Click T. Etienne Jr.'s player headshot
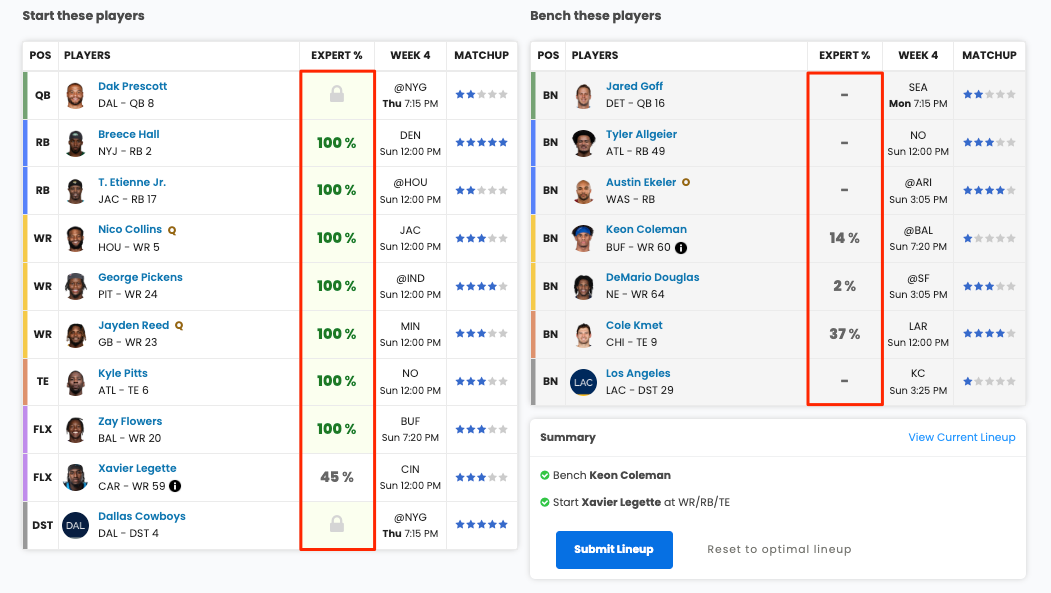 [76, 190]
